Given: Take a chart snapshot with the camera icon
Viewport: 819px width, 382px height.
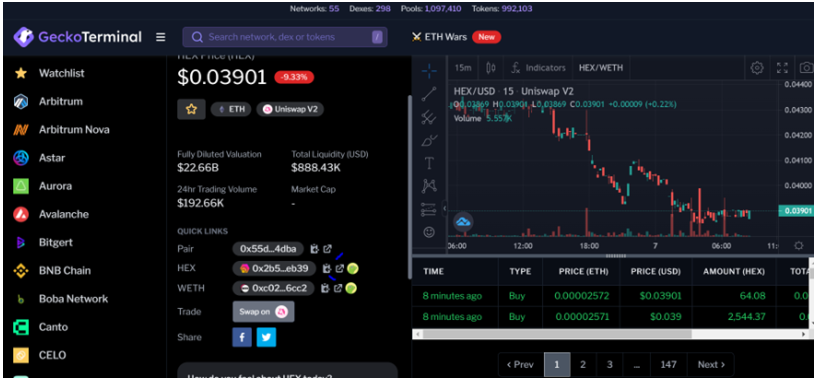Looking at the screenshot, I should click(x=806, y=68).
